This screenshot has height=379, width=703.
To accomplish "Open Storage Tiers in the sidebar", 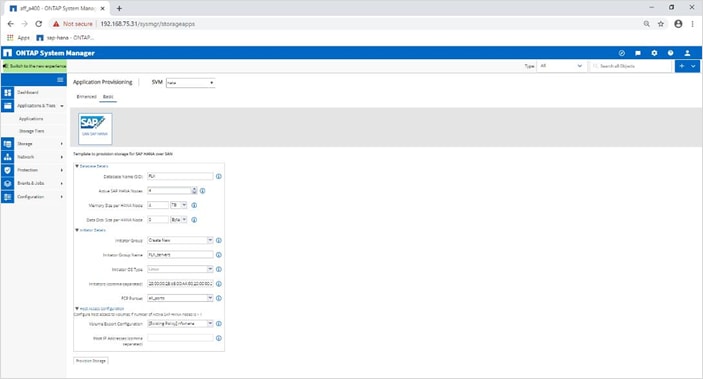I will click(x=32, y=131).
